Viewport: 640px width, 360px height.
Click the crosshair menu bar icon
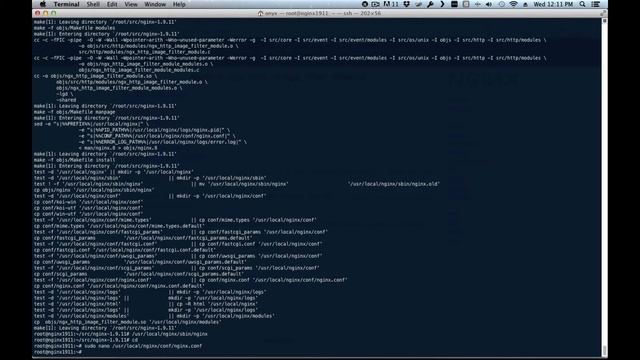(x=478, y=4)
